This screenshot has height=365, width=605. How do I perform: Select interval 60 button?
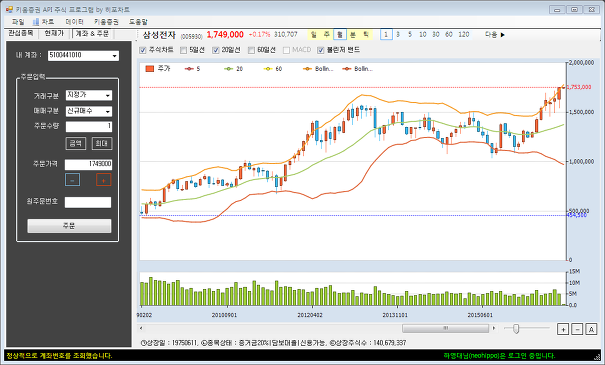click(x=449, y=35)
